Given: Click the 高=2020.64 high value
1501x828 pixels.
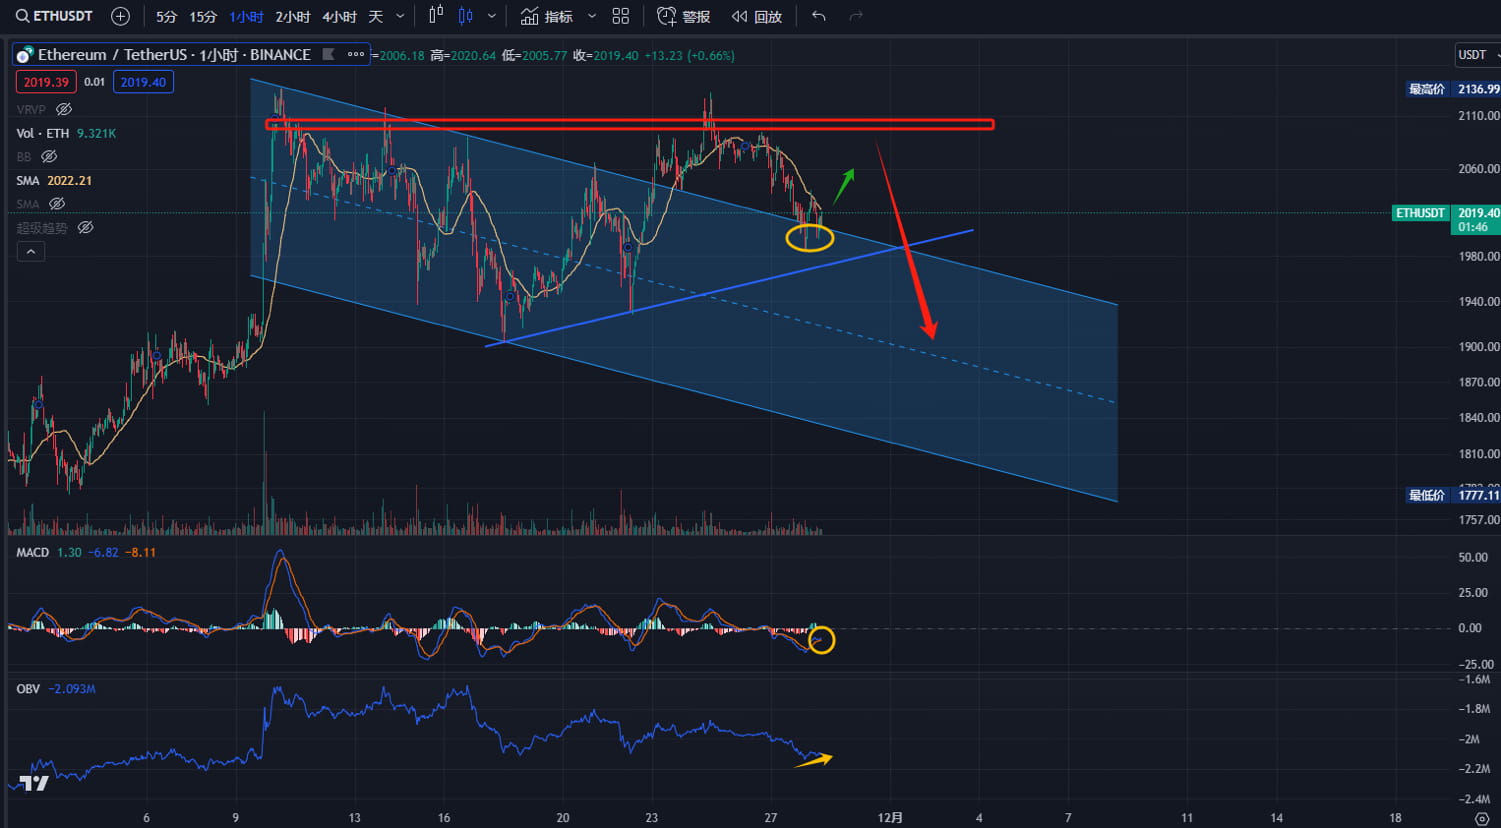Looking at the screenshot, I should [463, 56].
